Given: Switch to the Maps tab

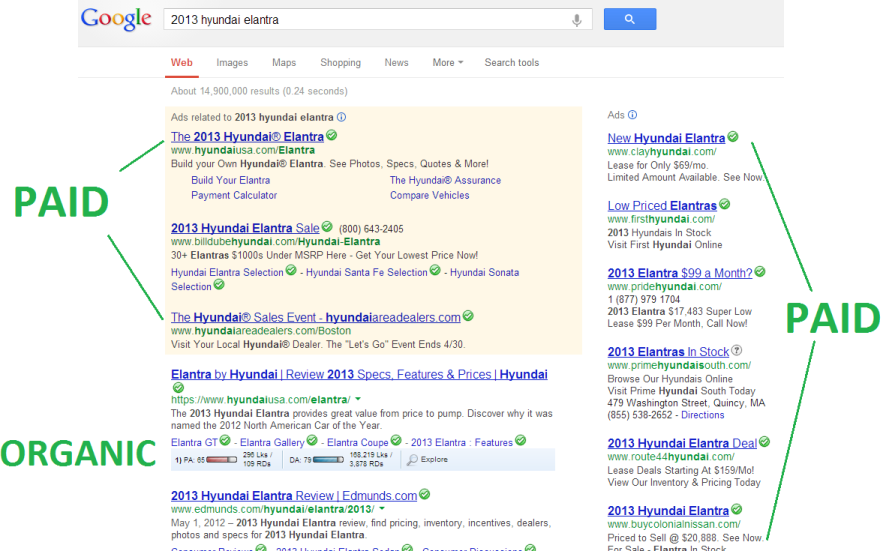Looking at the screenshot, I should pos(284,63).
